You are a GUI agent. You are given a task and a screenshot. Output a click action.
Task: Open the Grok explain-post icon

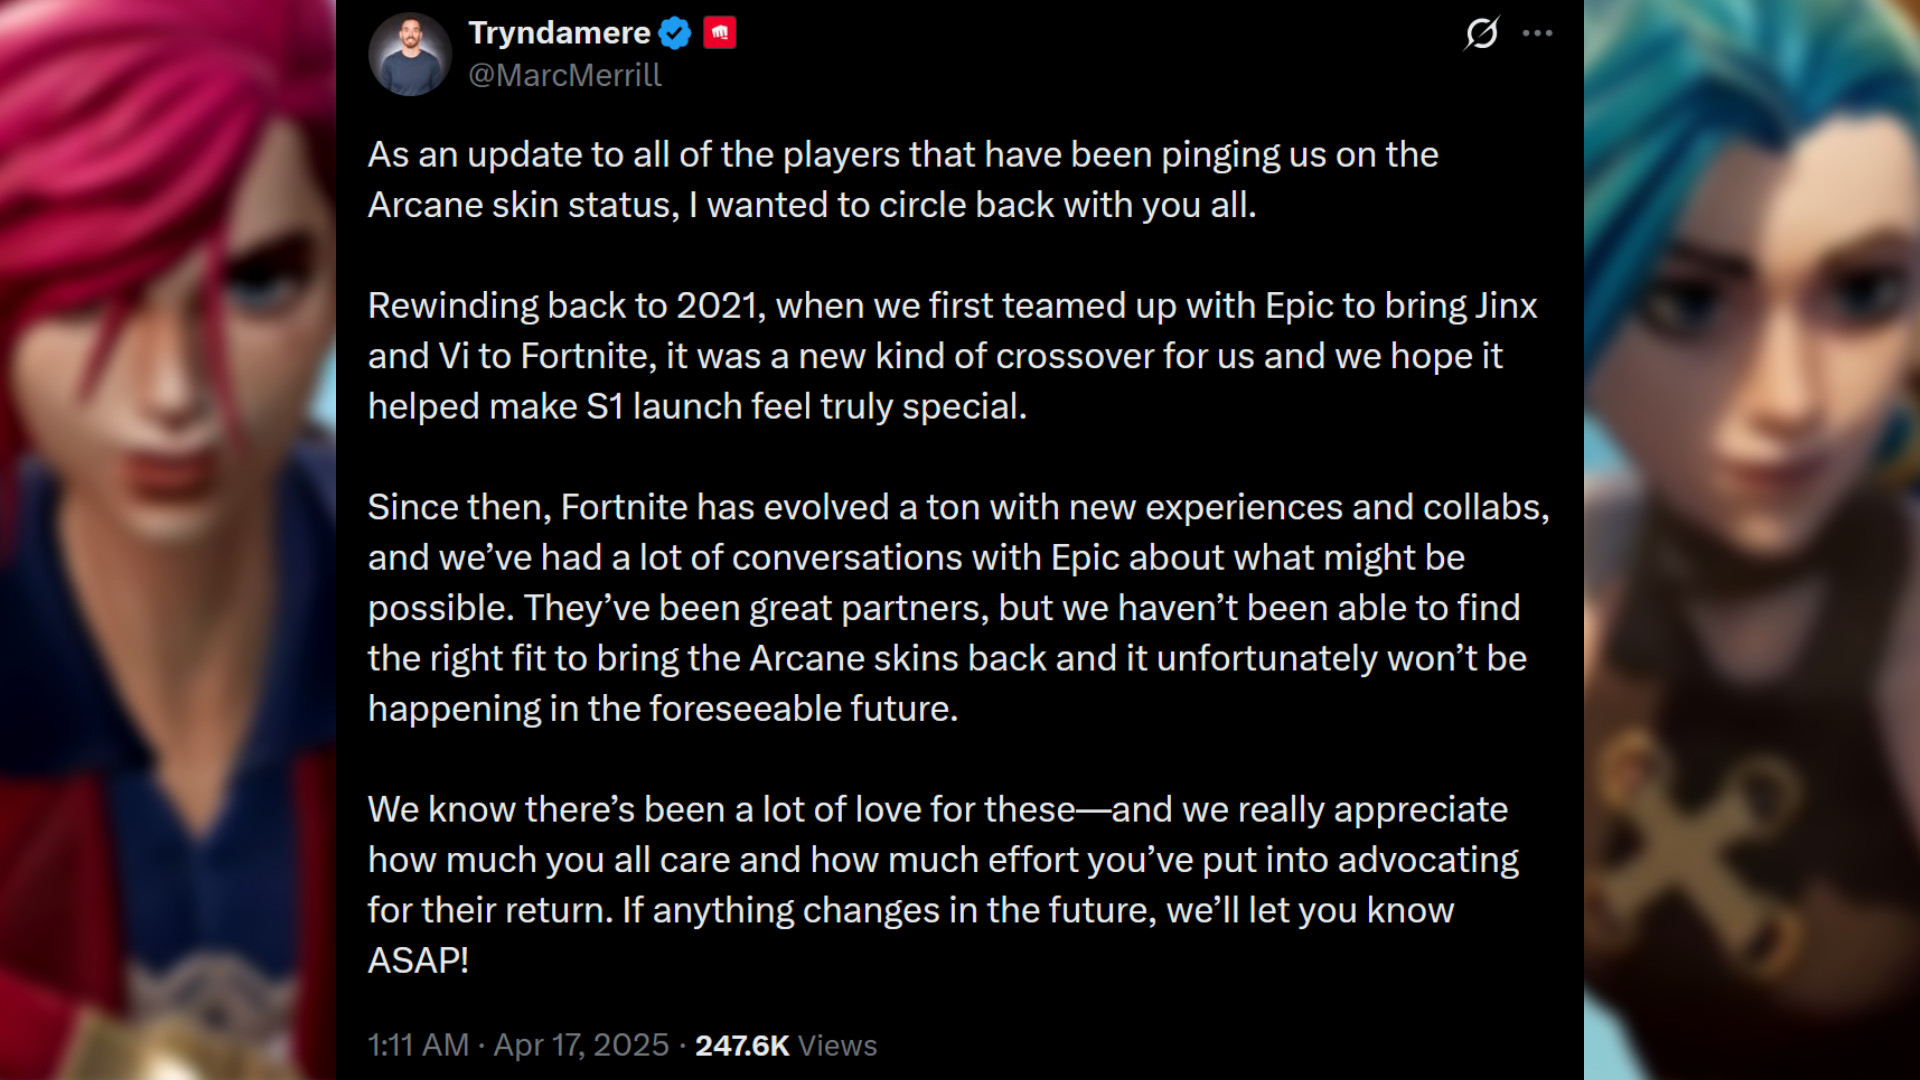pyautogui.click(x=1481, y=33)
